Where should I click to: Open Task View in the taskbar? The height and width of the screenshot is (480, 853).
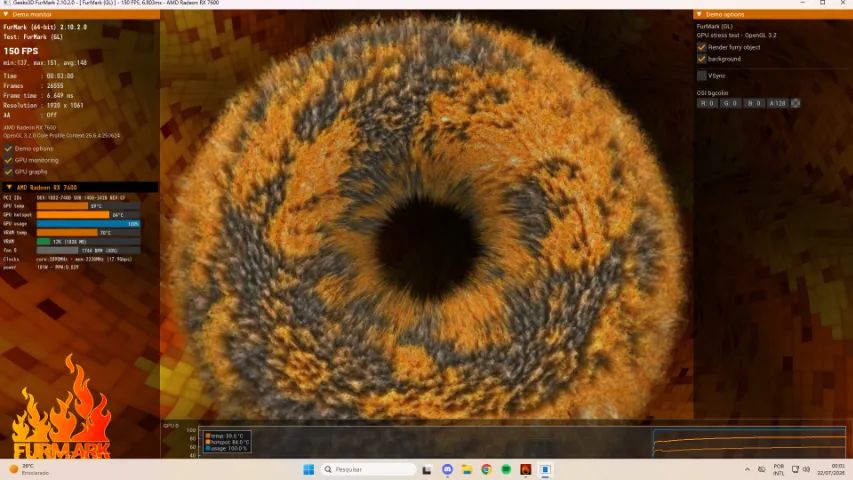pyautogui.click(x=427, y=470)
